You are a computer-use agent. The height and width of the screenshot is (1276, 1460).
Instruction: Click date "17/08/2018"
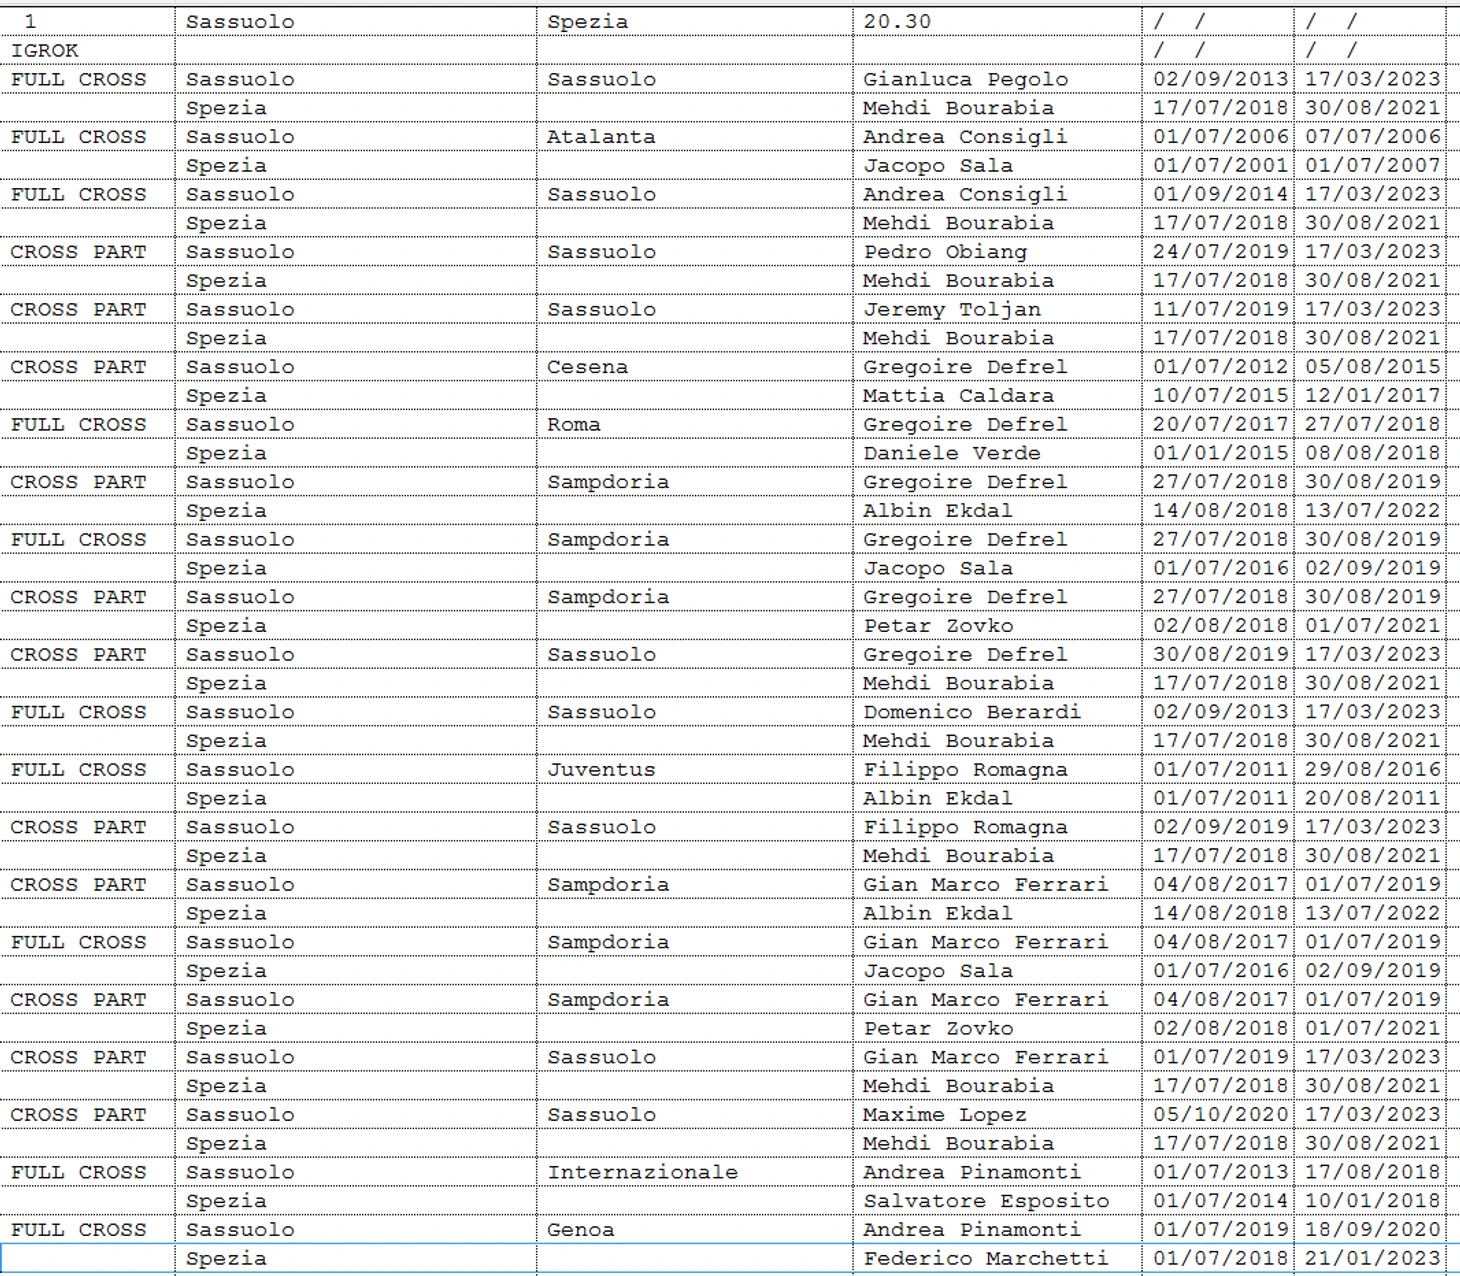point(1373,1172)
